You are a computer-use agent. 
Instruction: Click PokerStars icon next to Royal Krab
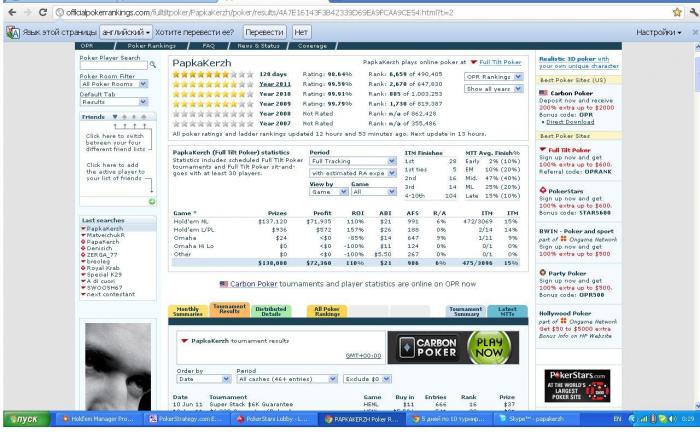83,268
